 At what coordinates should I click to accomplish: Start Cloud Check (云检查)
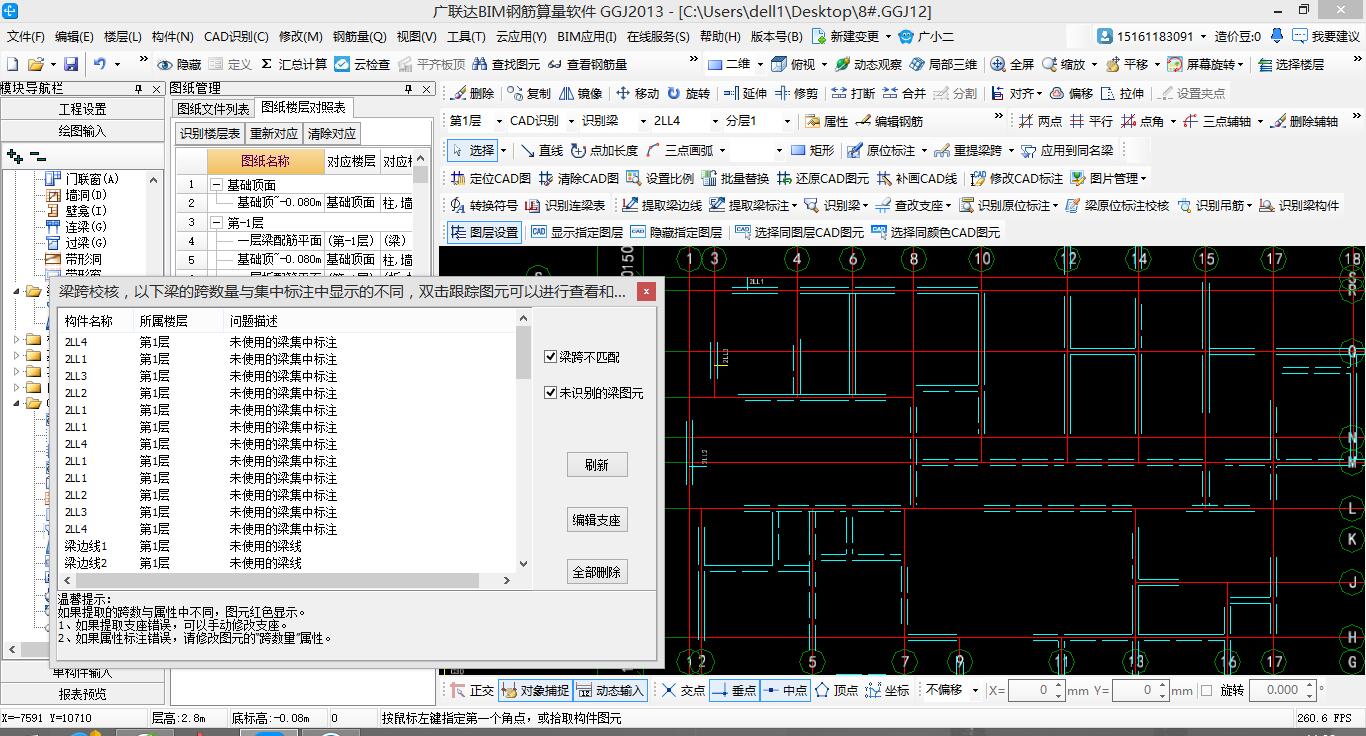[x=362, y=64]
